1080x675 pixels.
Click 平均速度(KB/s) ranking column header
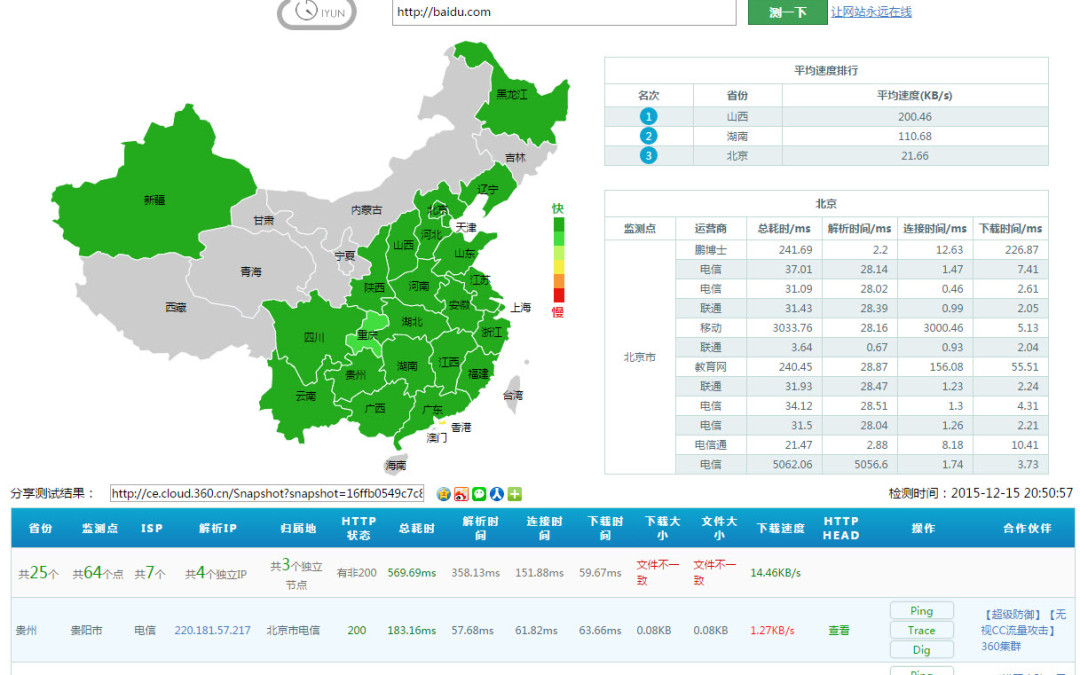coord(914,95)
